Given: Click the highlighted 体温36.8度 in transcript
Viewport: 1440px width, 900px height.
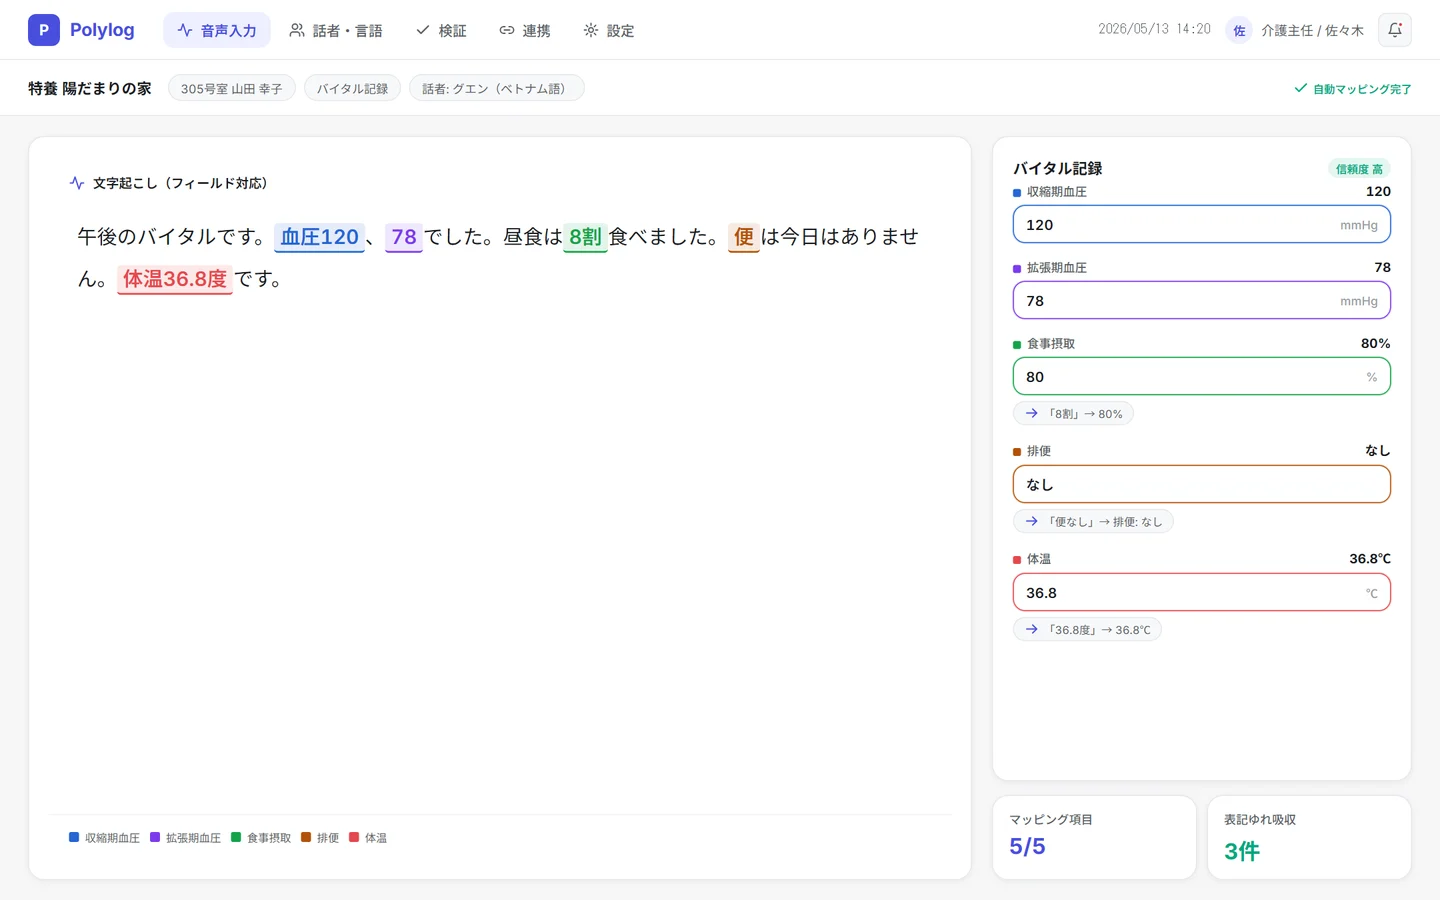Looking at the screenshot, I should [x=175, y=279].
